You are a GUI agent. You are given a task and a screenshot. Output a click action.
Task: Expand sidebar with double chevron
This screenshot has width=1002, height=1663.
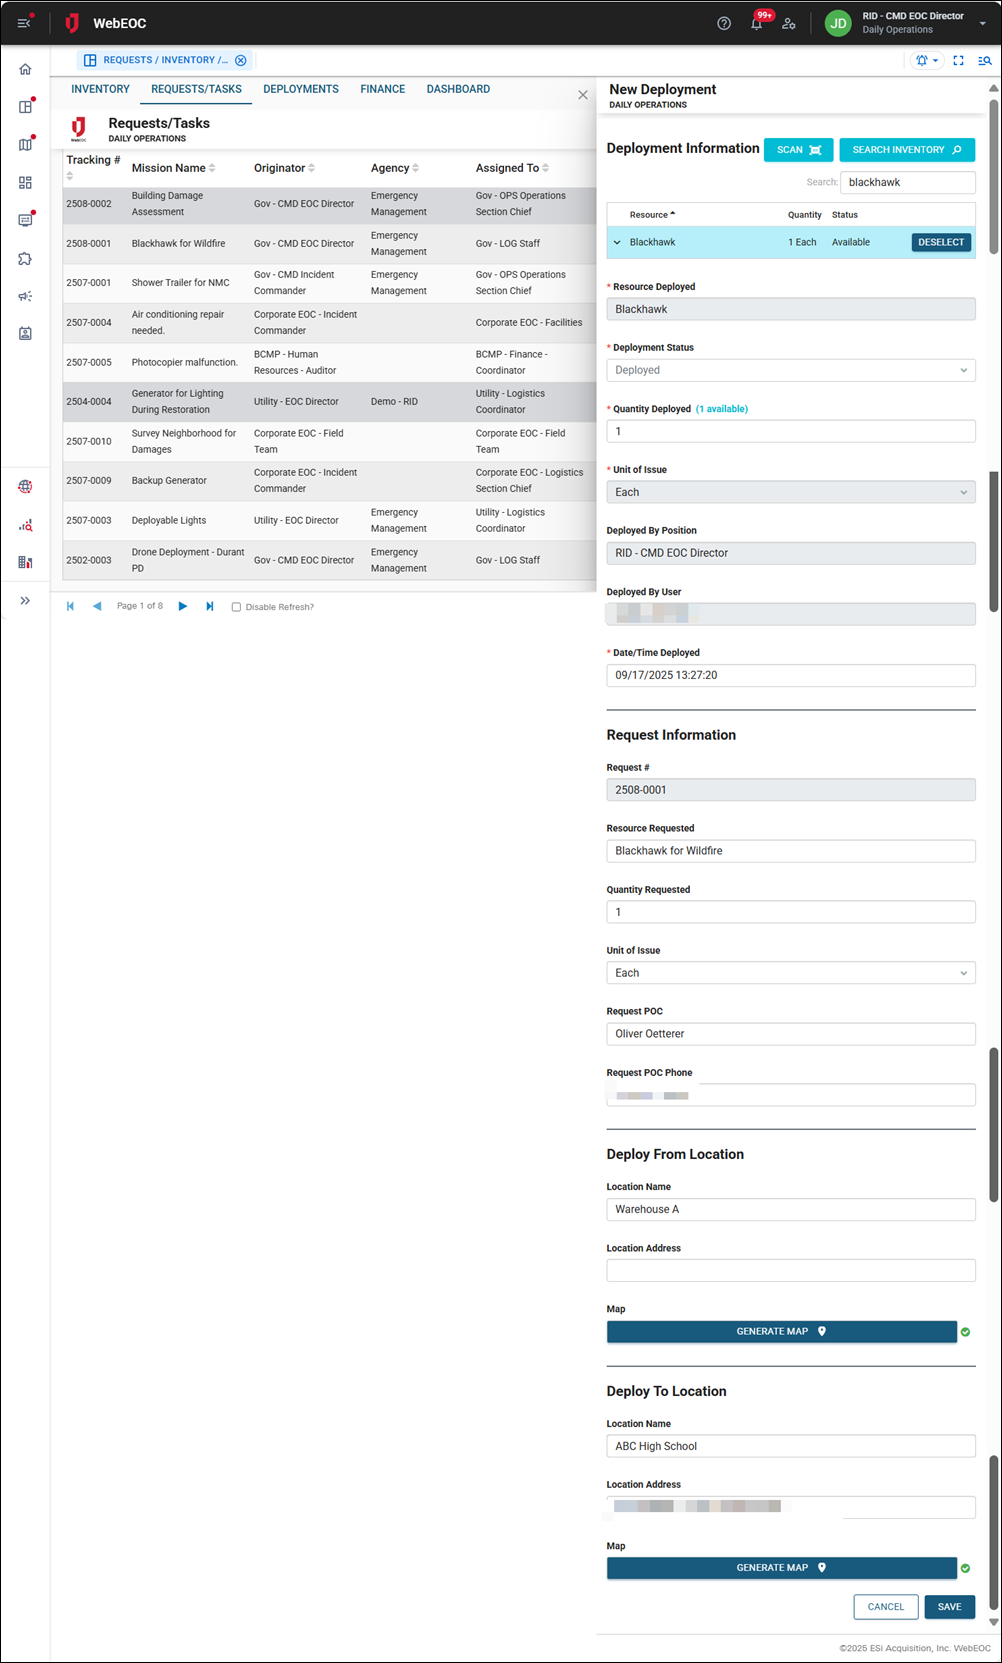(25, 600)
